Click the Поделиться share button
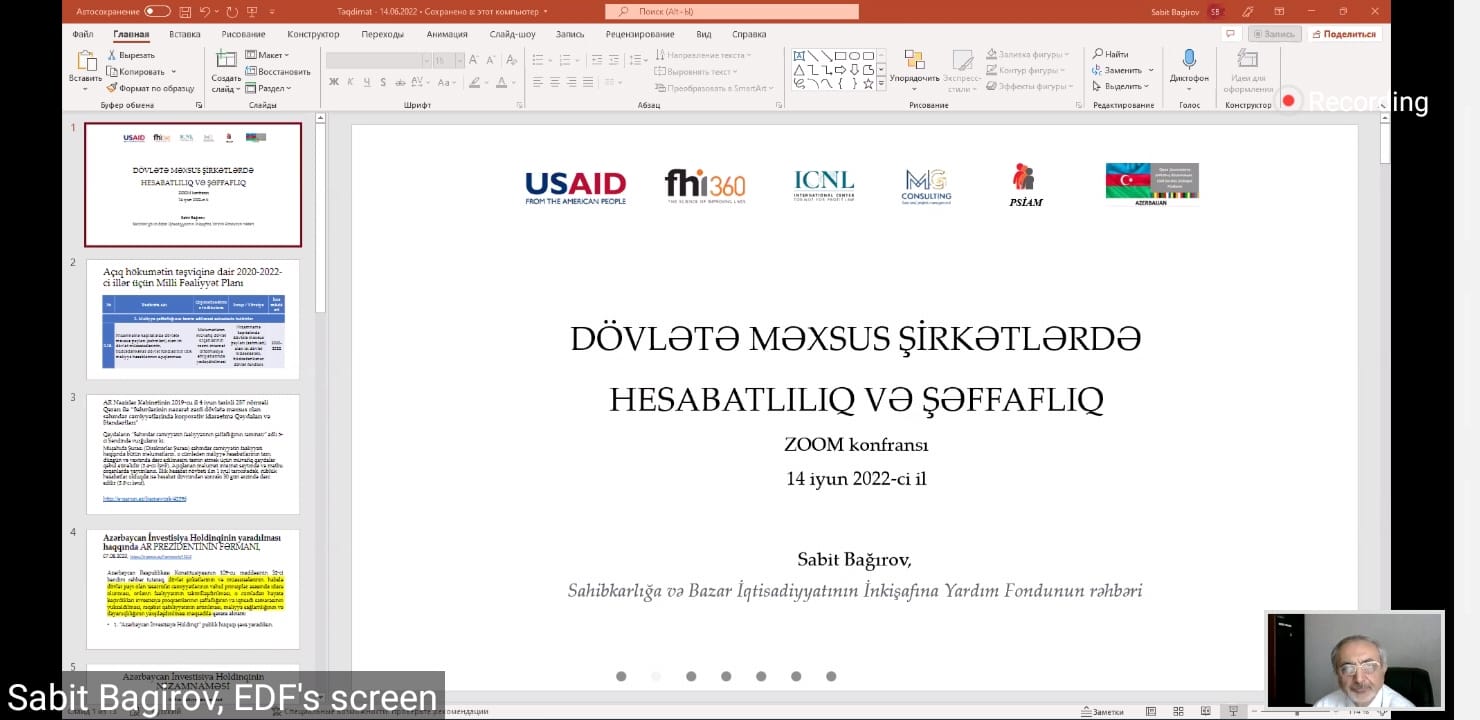1480x720 pixels. click(1343, 34)
